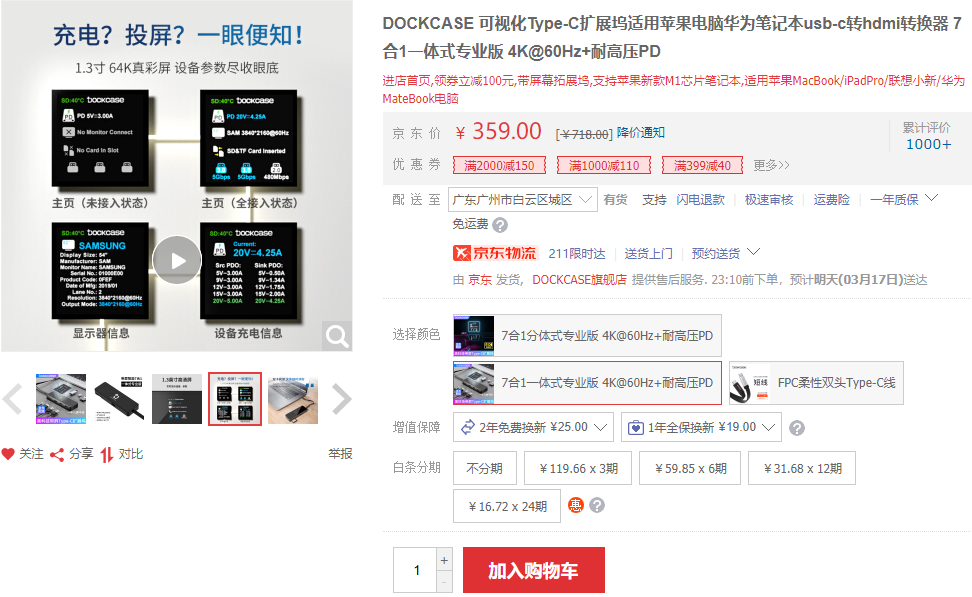Increase quantity with plus stepper
This screenshot has width=972, height=597.
click(x=444, y=559)
